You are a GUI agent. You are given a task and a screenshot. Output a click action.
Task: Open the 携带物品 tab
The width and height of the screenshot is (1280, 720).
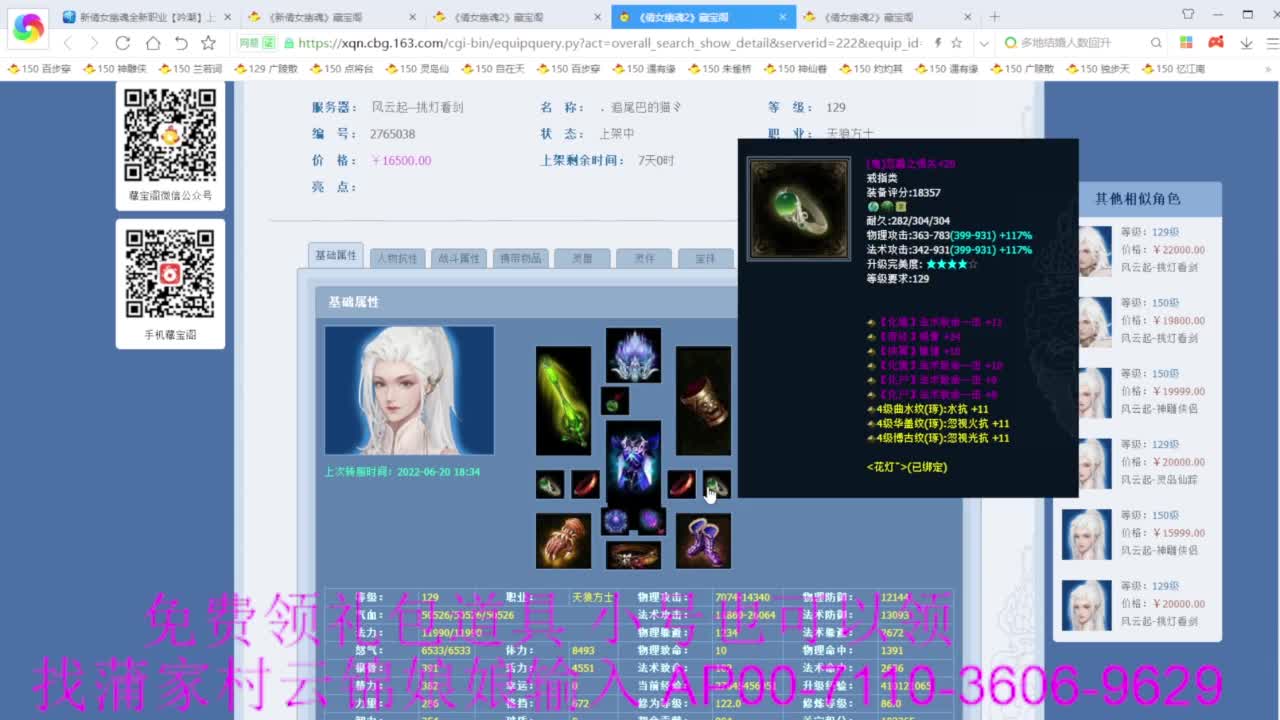[521, 258]
